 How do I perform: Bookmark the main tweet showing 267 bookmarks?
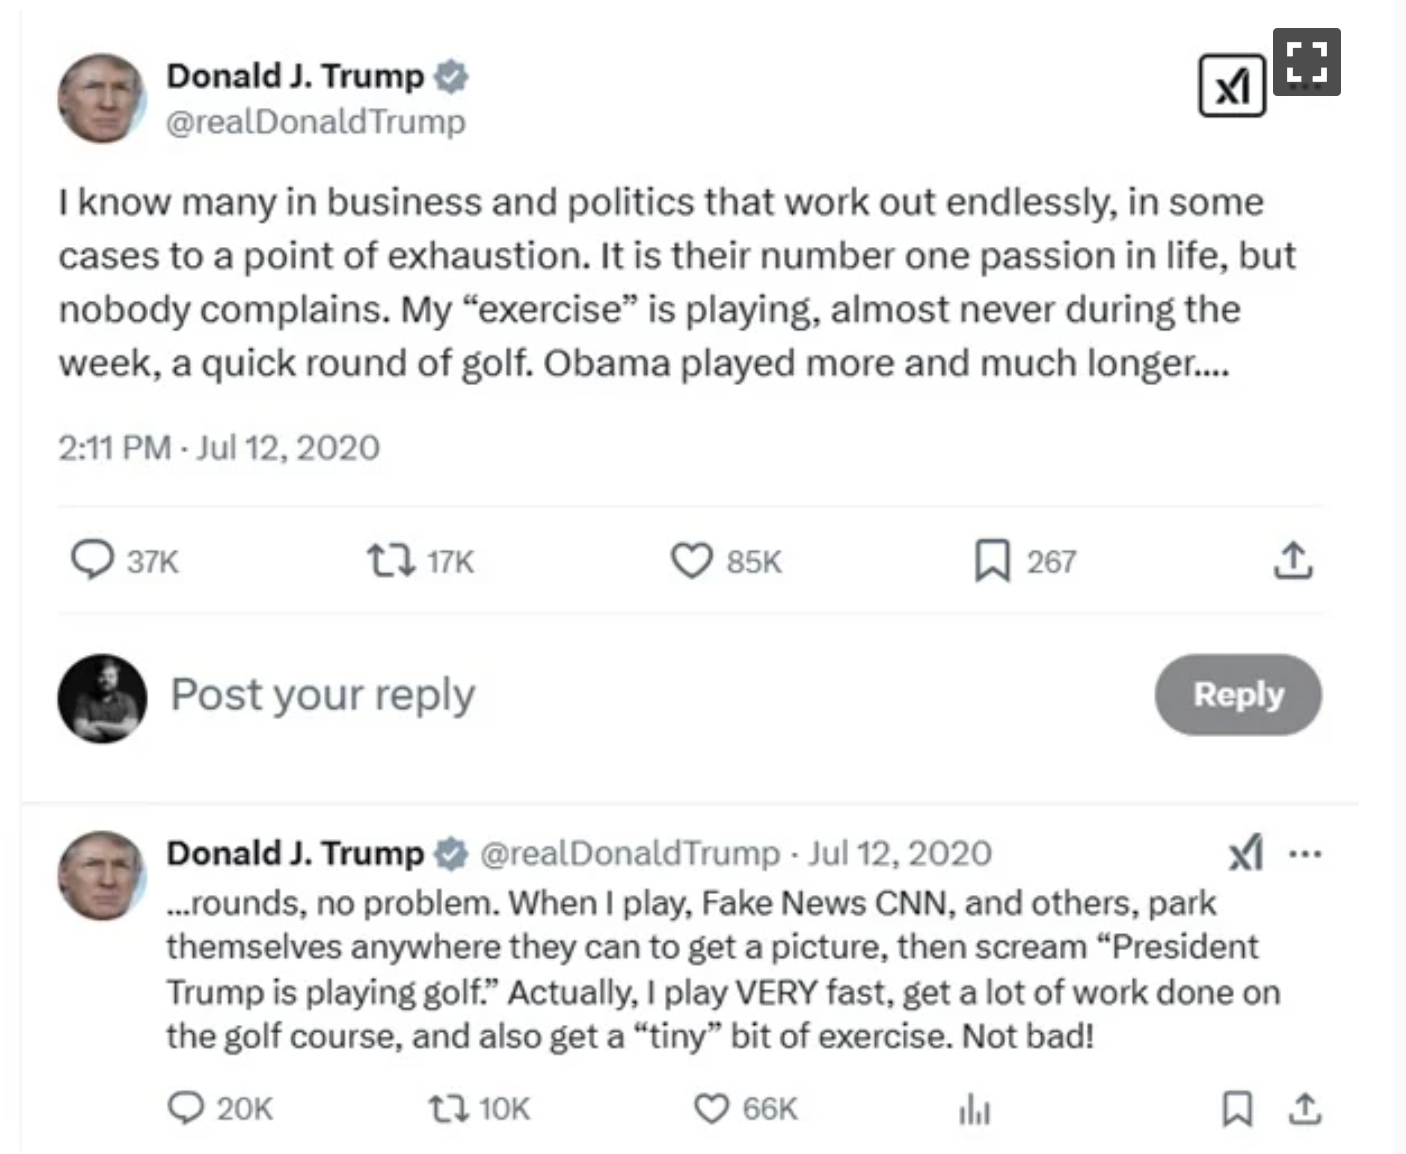992,560
